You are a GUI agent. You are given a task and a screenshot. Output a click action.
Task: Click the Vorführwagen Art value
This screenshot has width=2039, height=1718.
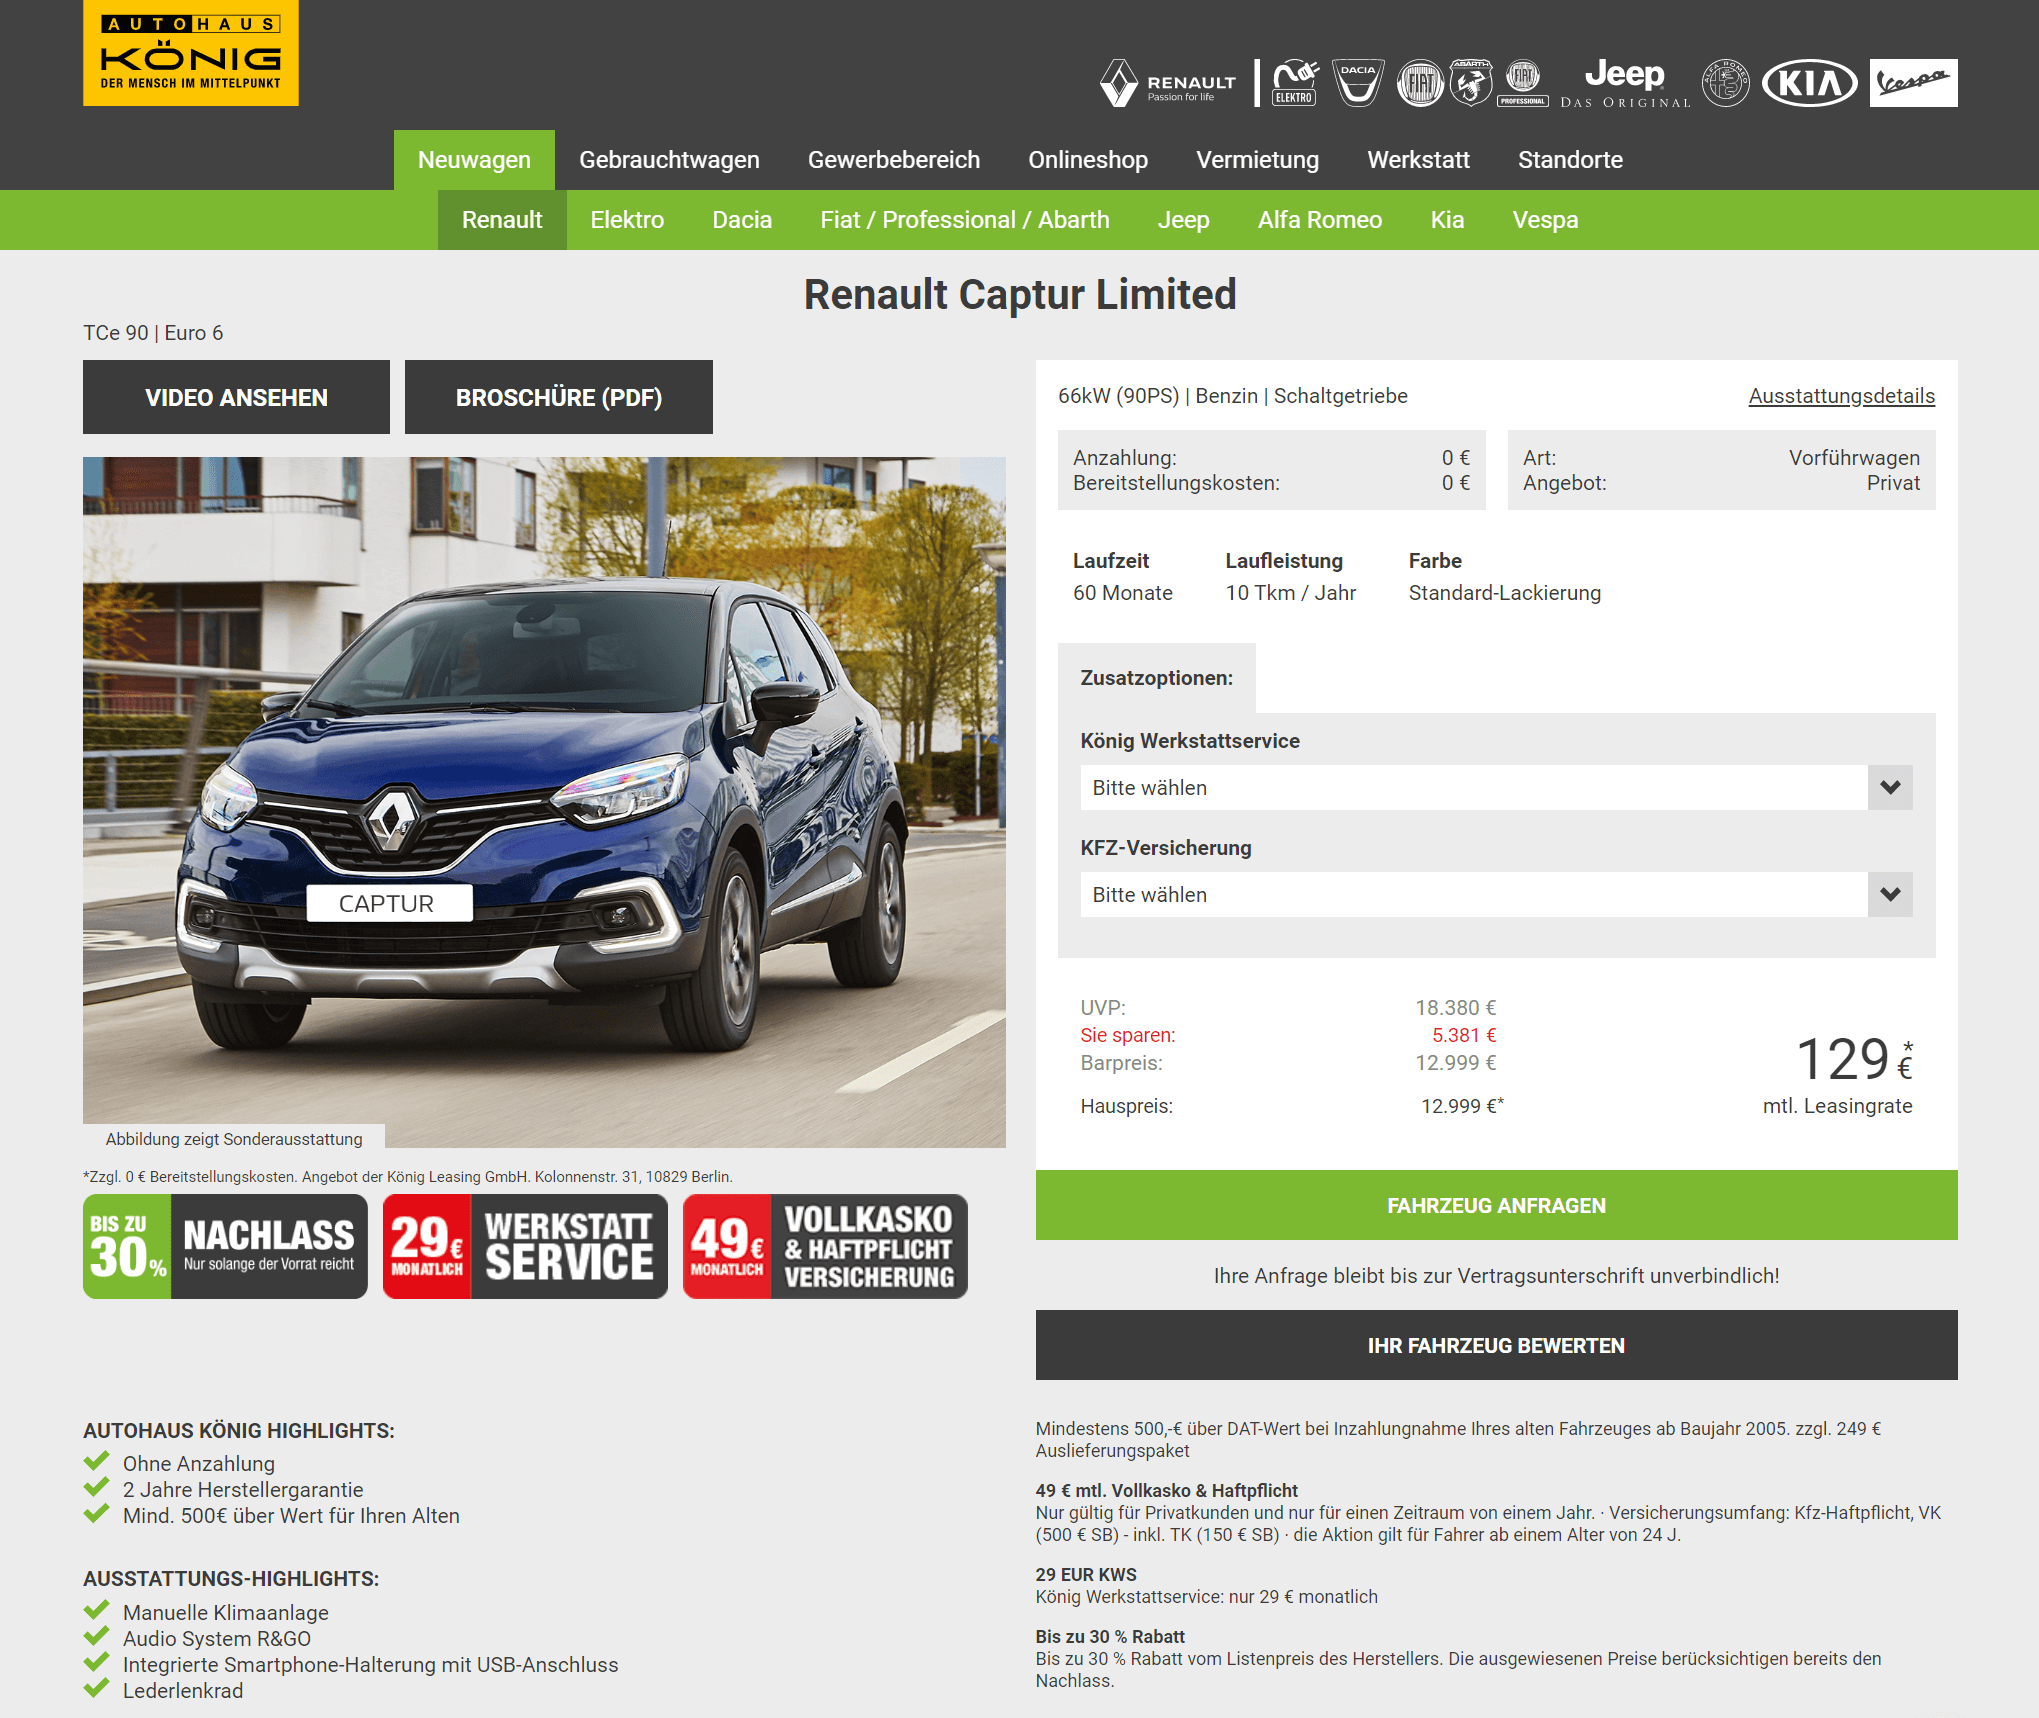1854,458
